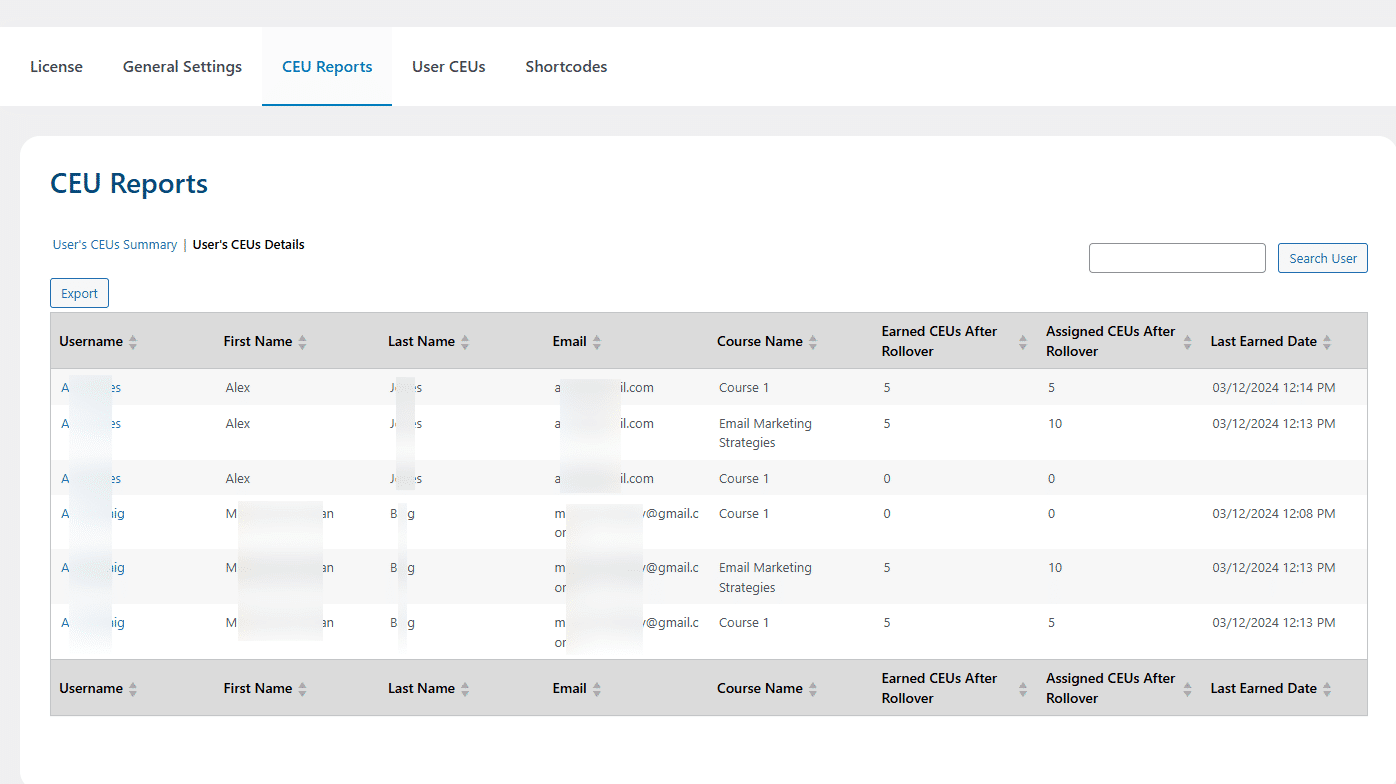Click the top Username column header label
The image size is (1396, 784).
click(x=91, y=342)
